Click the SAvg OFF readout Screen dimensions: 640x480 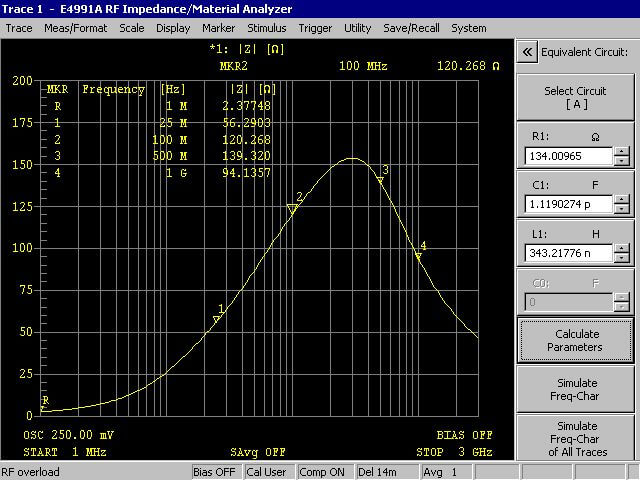[257, 452]
